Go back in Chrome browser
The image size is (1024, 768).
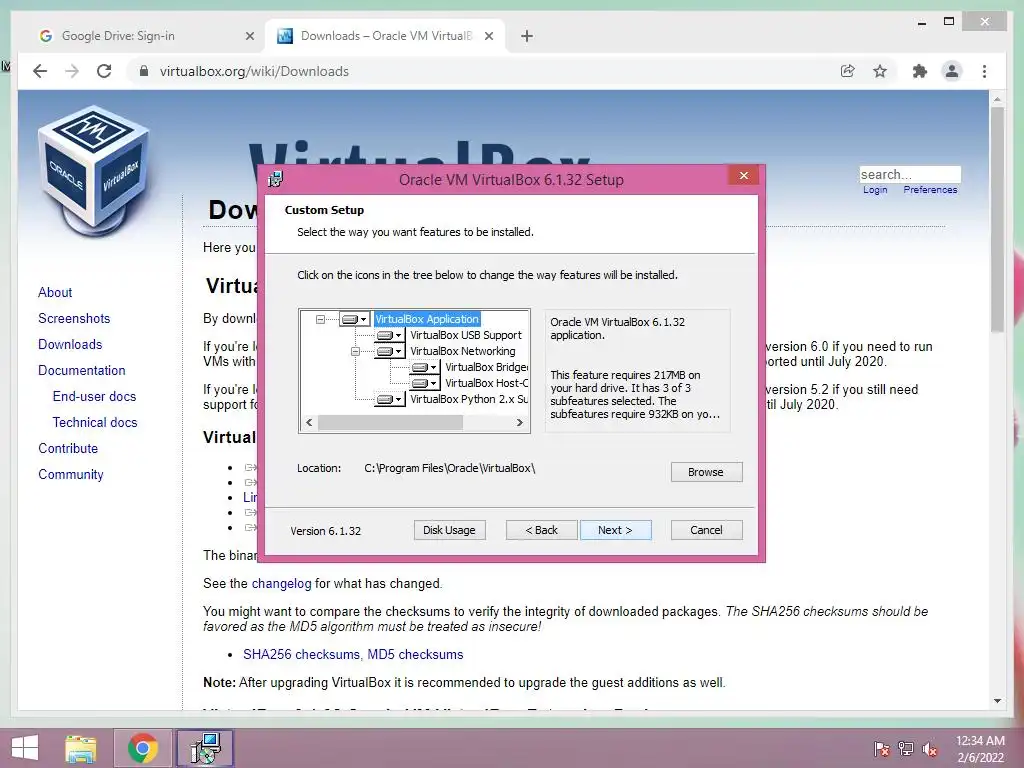(40, 71)
